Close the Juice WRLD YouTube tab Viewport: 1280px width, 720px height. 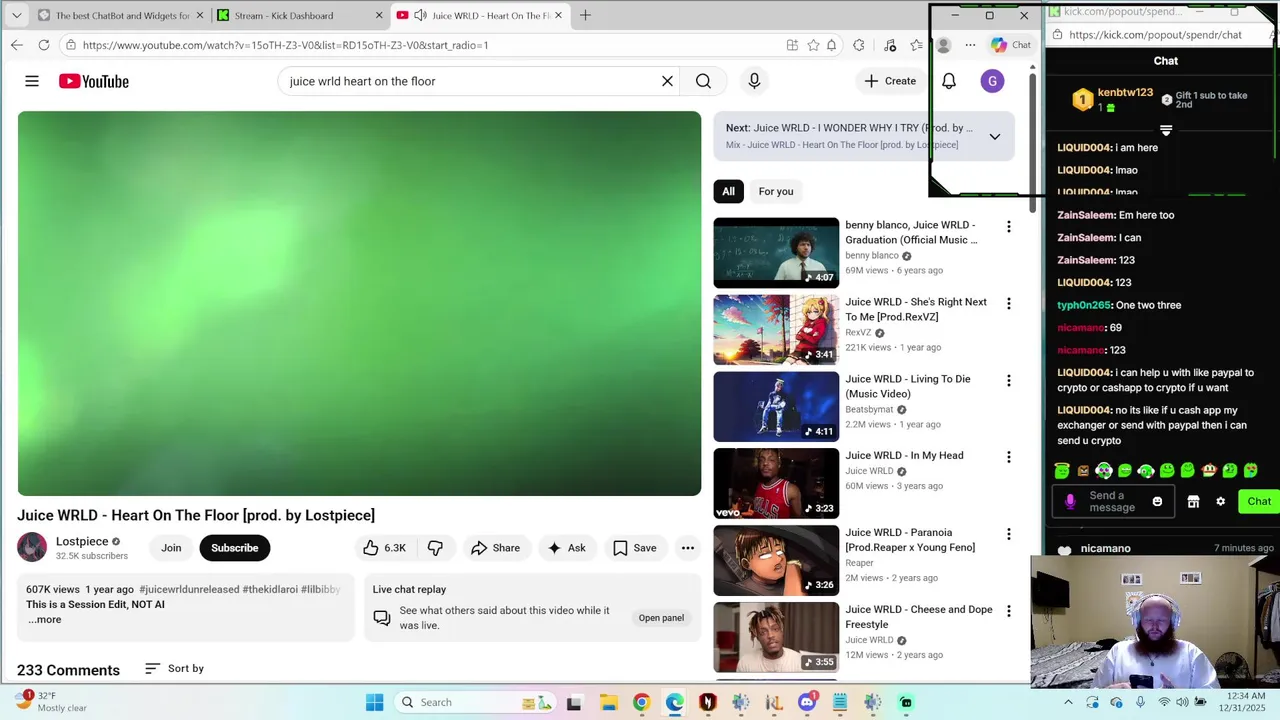(559, 15)
